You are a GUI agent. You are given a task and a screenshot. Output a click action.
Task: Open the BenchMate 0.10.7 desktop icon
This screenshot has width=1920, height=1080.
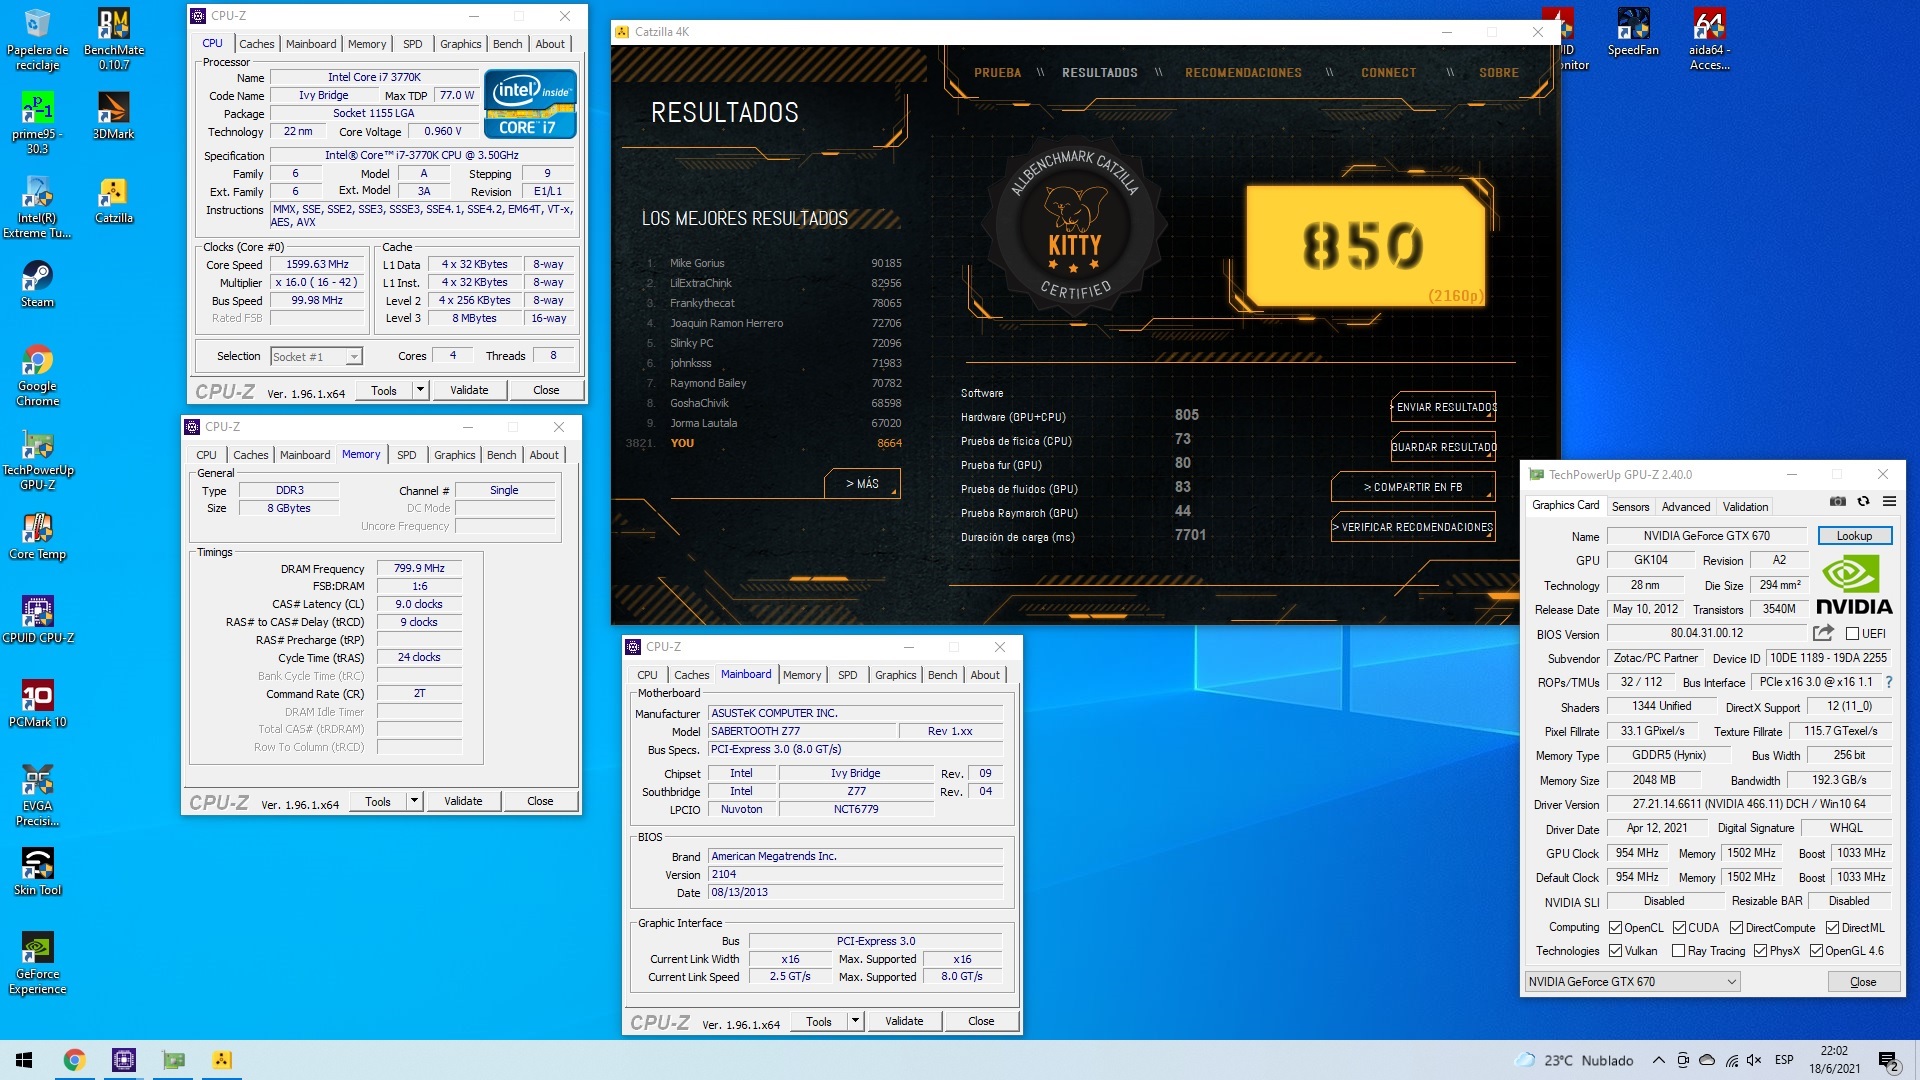tap(113, 40)
